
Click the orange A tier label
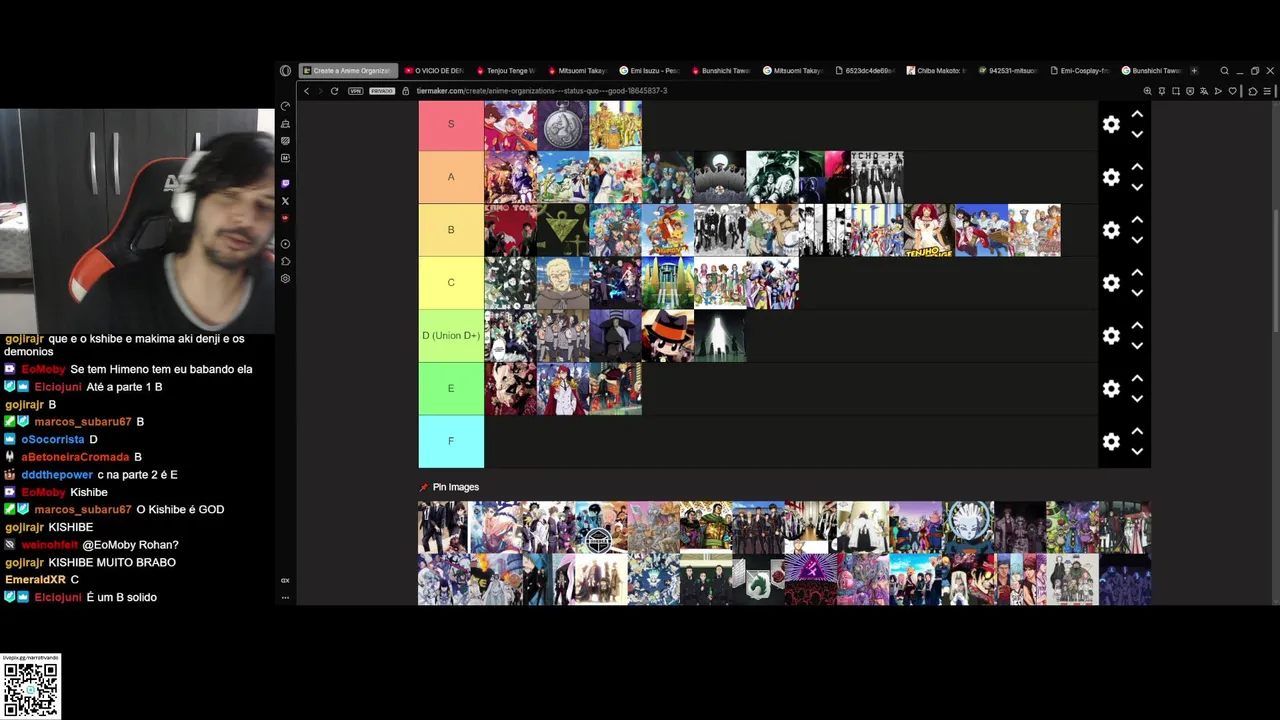point(451,177)
